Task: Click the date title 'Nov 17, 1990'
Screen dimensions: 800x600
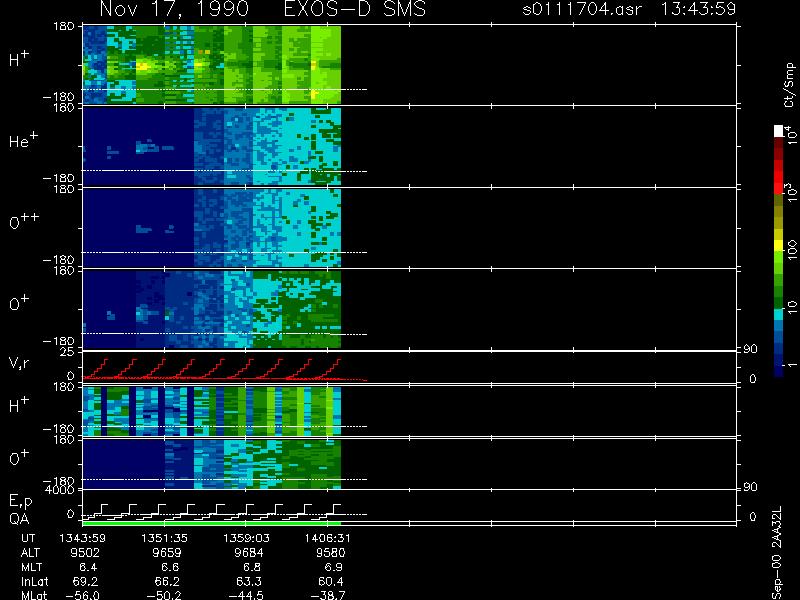Action: [174, 9]
